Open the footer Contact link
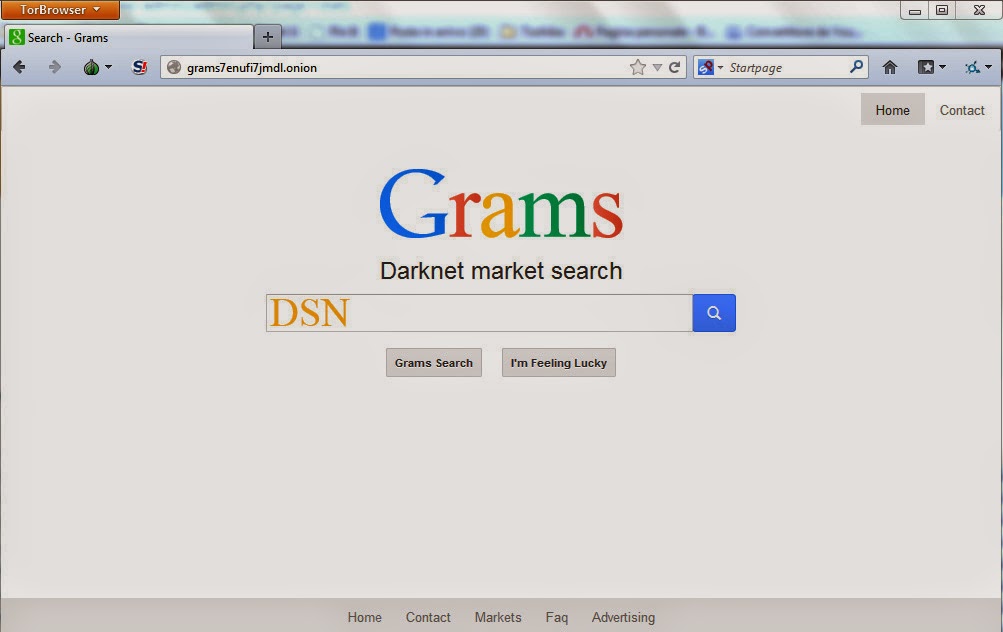This screenshot has height=632, width=1003. pos(428,617)
